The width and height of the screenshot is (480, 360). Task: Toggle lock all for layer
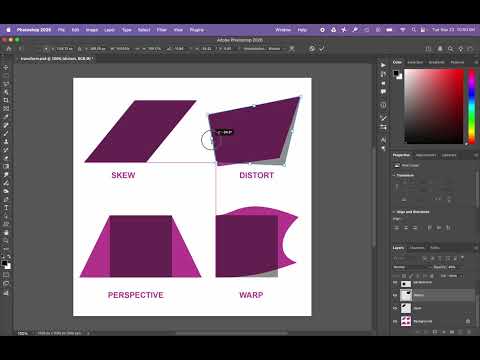tap(432, 276)
